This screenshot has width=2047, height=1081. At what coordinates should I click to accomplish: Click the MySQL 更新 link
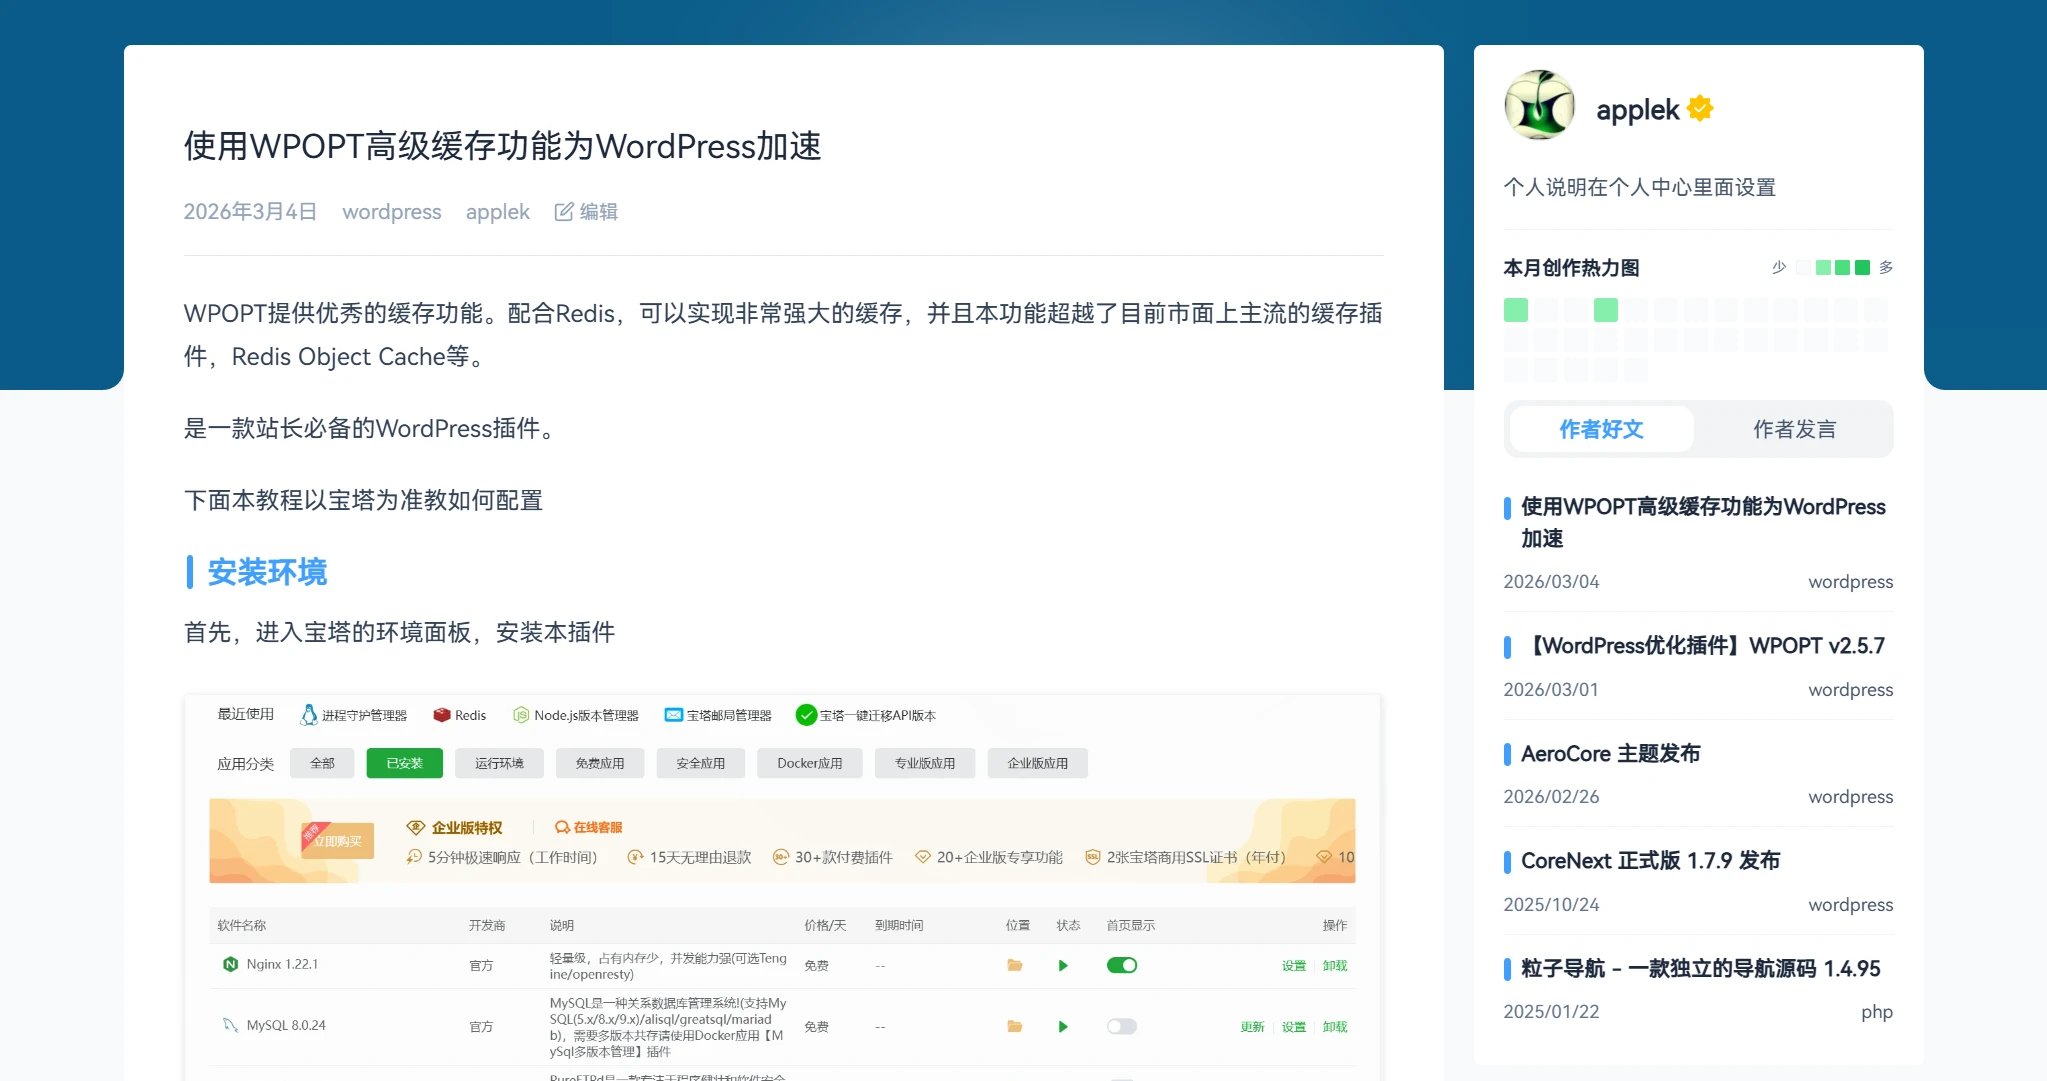(1252, 1026)
